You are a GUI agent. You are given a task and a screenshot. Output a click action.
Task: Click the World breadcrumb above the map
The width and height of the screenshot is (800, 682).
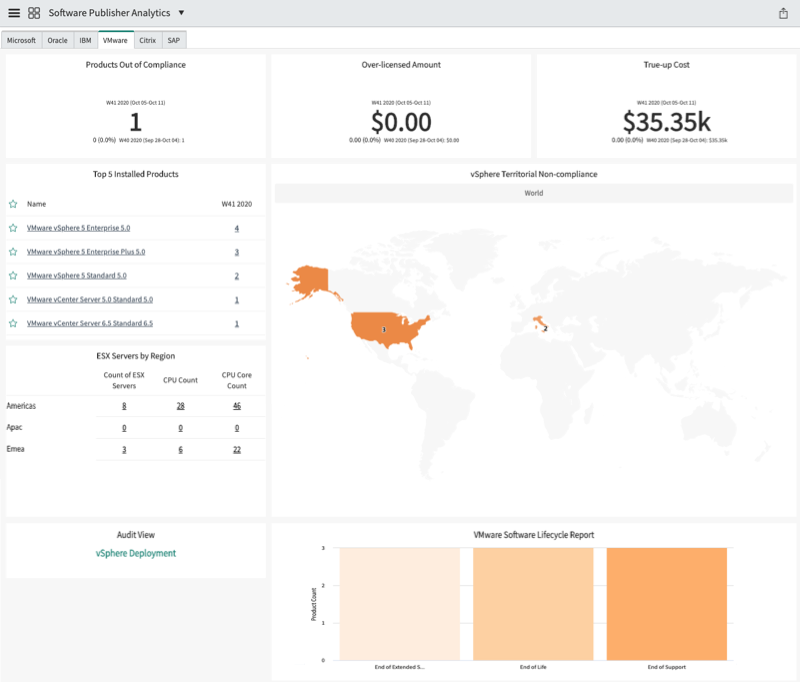pyautogui.click(x=534, y=193)
